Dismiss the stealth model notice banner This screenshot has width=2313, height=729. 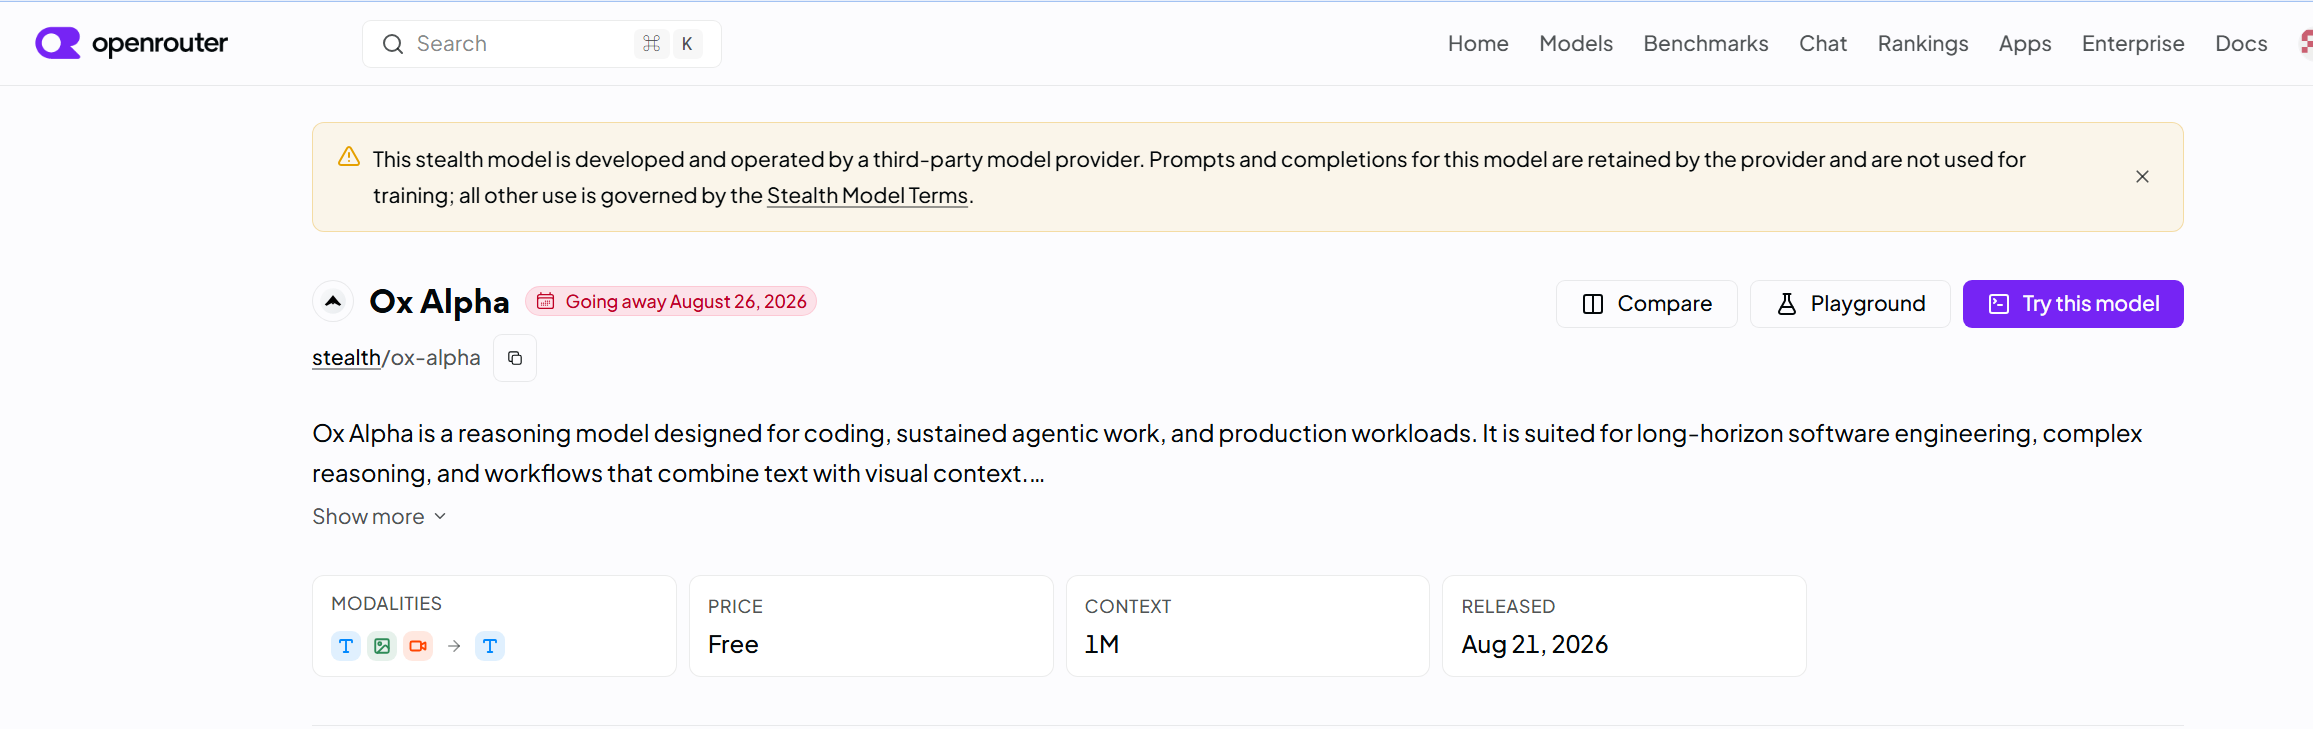[2142, 177]
